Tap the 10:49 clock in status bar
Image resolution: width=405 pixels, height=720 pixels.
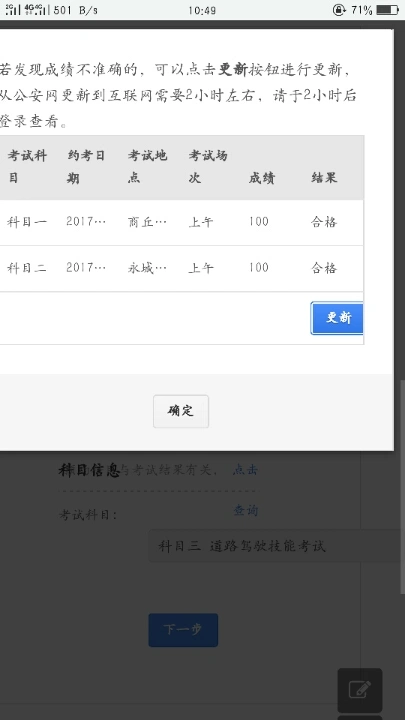coord(202,10)
